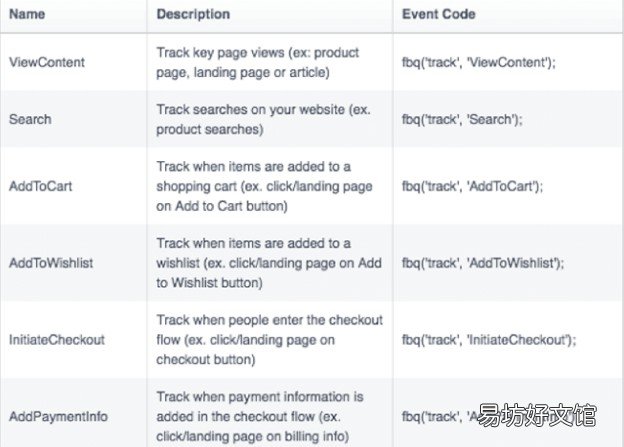Viewport: 624px width, 447px height.
Task: Click the checkout flow description for InitiateCheckout
Action: [269, 340]
